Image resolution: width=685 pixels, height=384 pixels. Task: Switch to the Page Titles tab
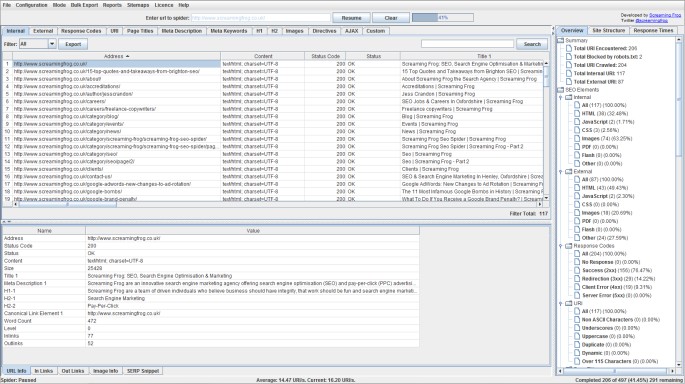tap(140, 31)
